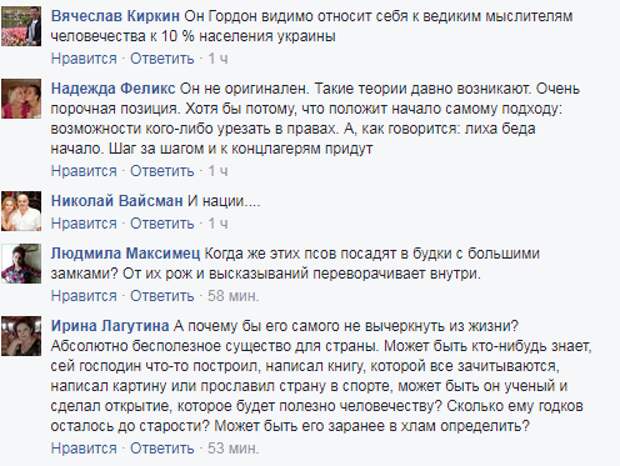Screen dimensions: 620x466
Task: Reply to Надежда Феликс's comment
Action: tap(162, 171)
